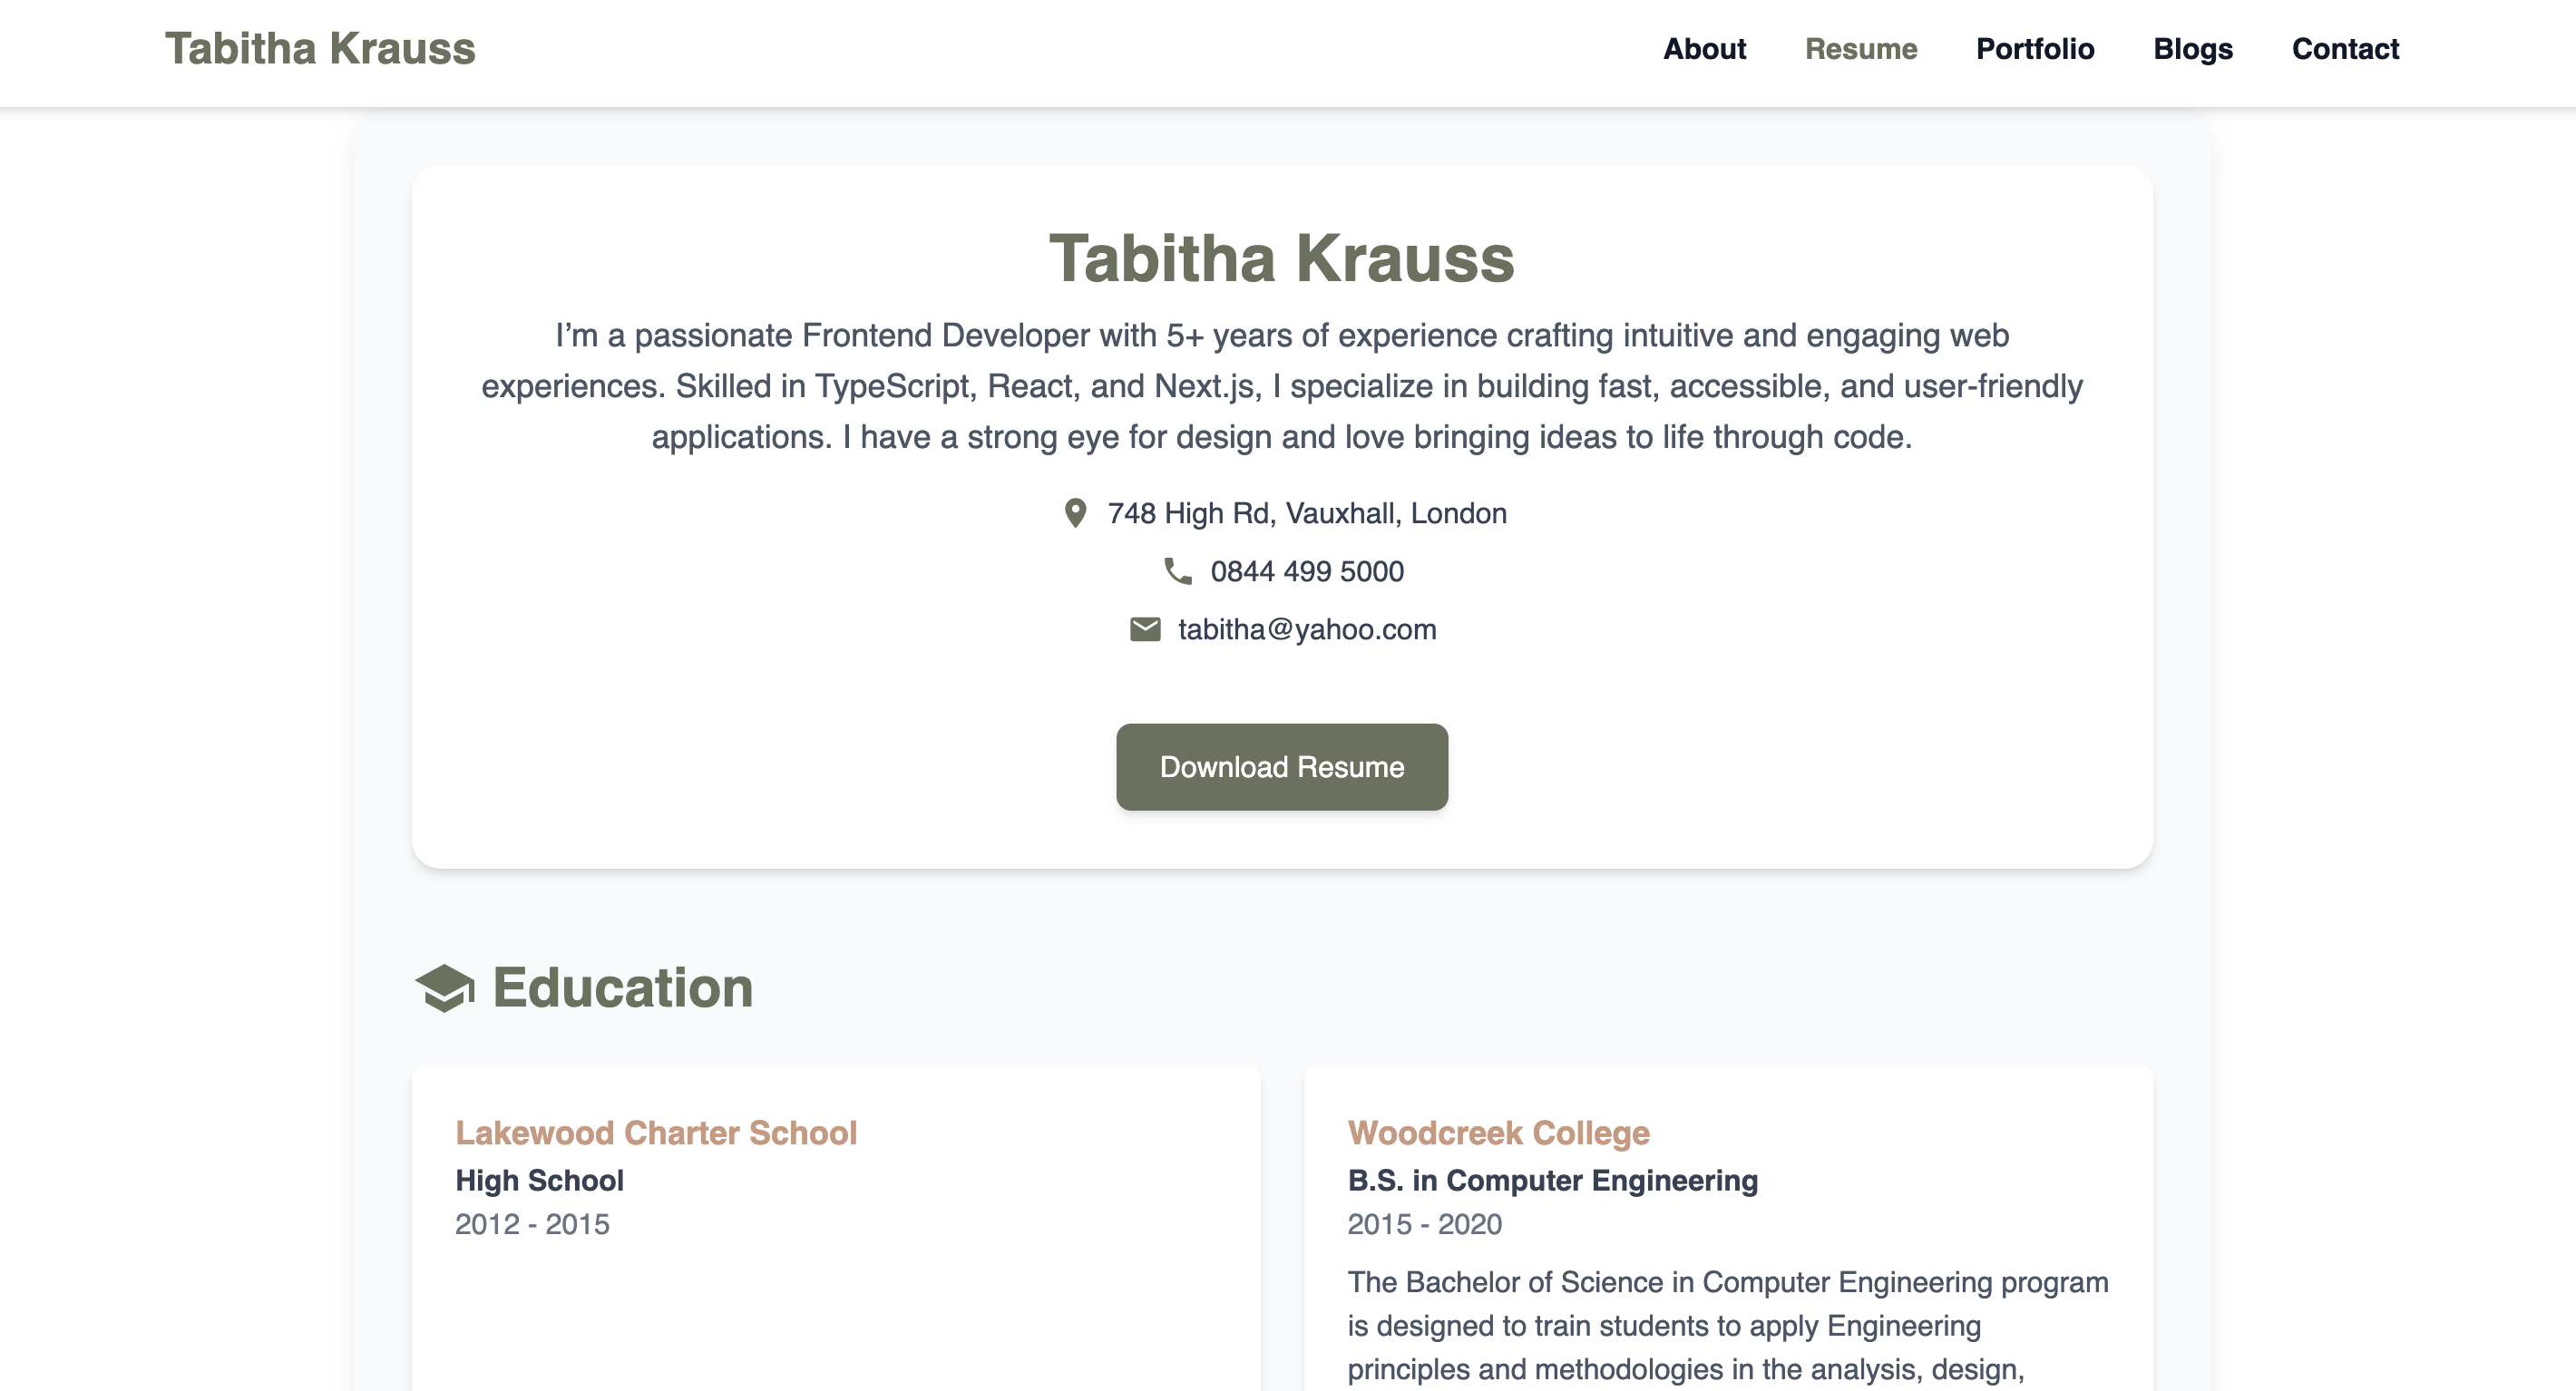Click the Tabitha Krauss site logo
2576x1391 pixels.
point(320,49)
